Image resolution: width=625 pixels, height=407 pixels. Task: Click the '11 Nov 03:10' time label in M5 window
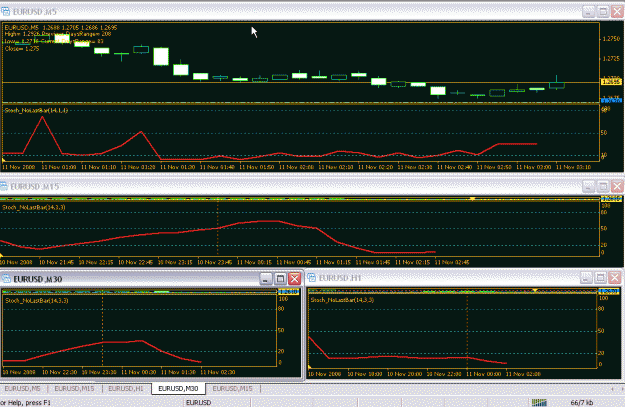573,167
